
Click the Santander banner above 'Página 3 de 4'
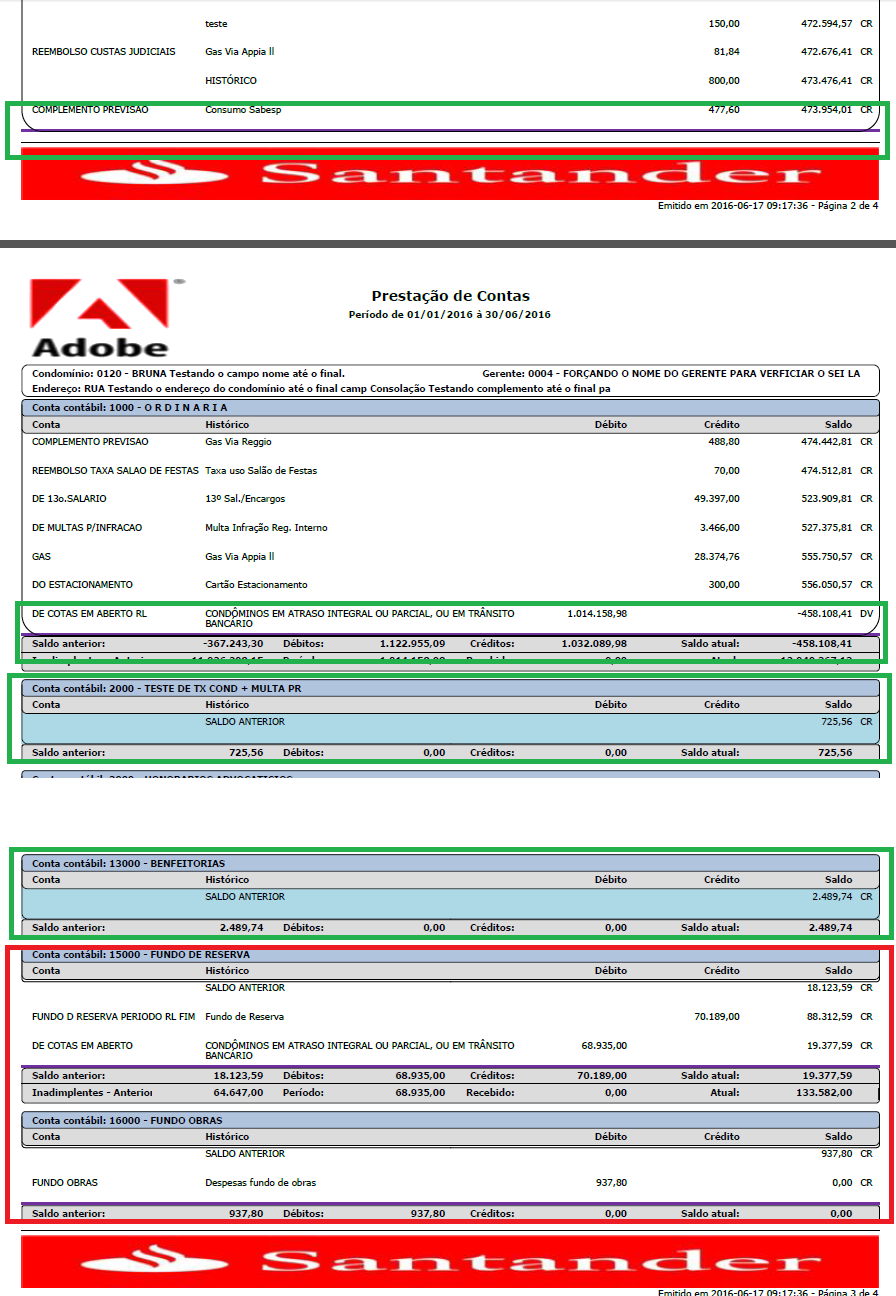coord(450,1261)
